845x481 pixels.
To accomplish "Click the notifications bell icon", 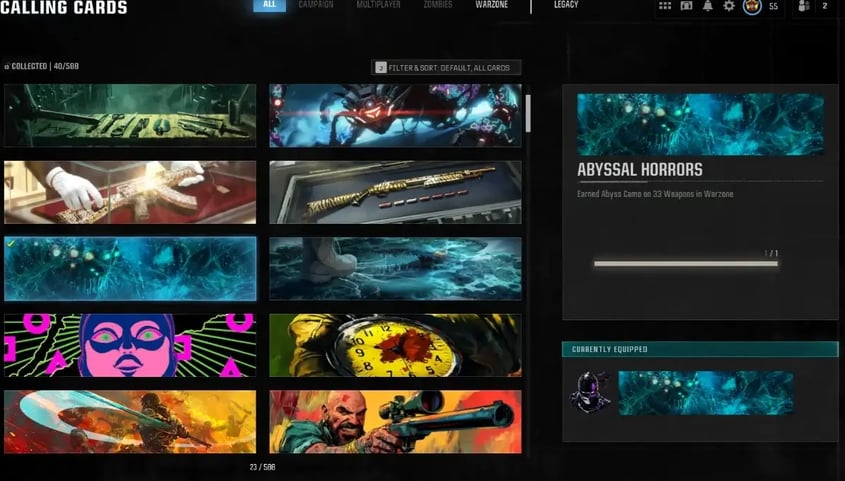I will [708, 6].
